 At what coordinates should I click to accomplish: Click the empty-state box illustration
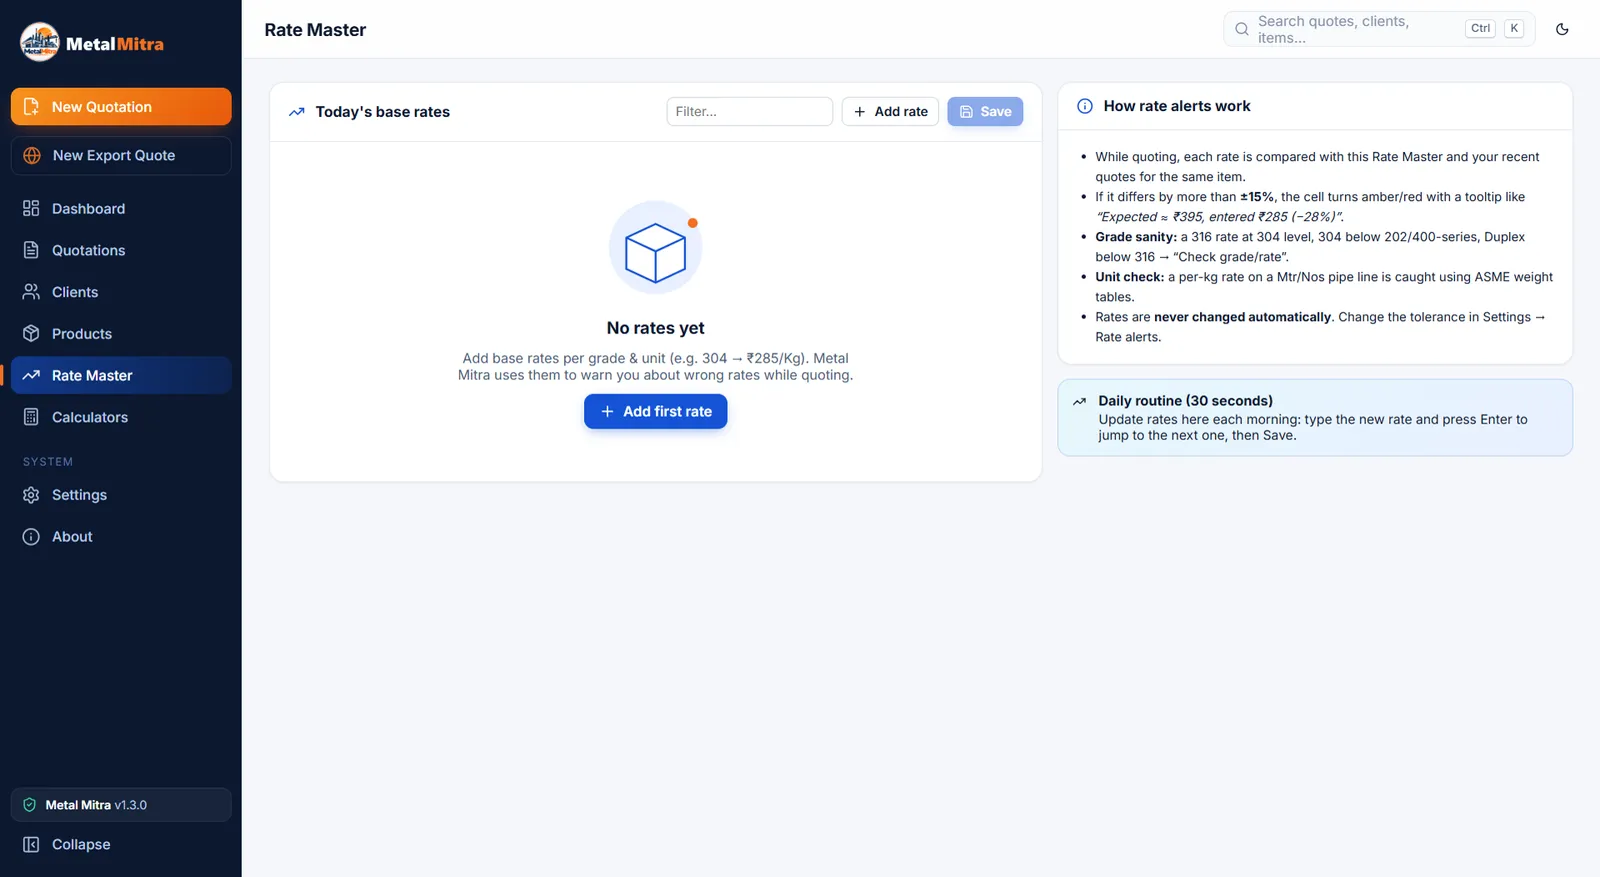655,247
